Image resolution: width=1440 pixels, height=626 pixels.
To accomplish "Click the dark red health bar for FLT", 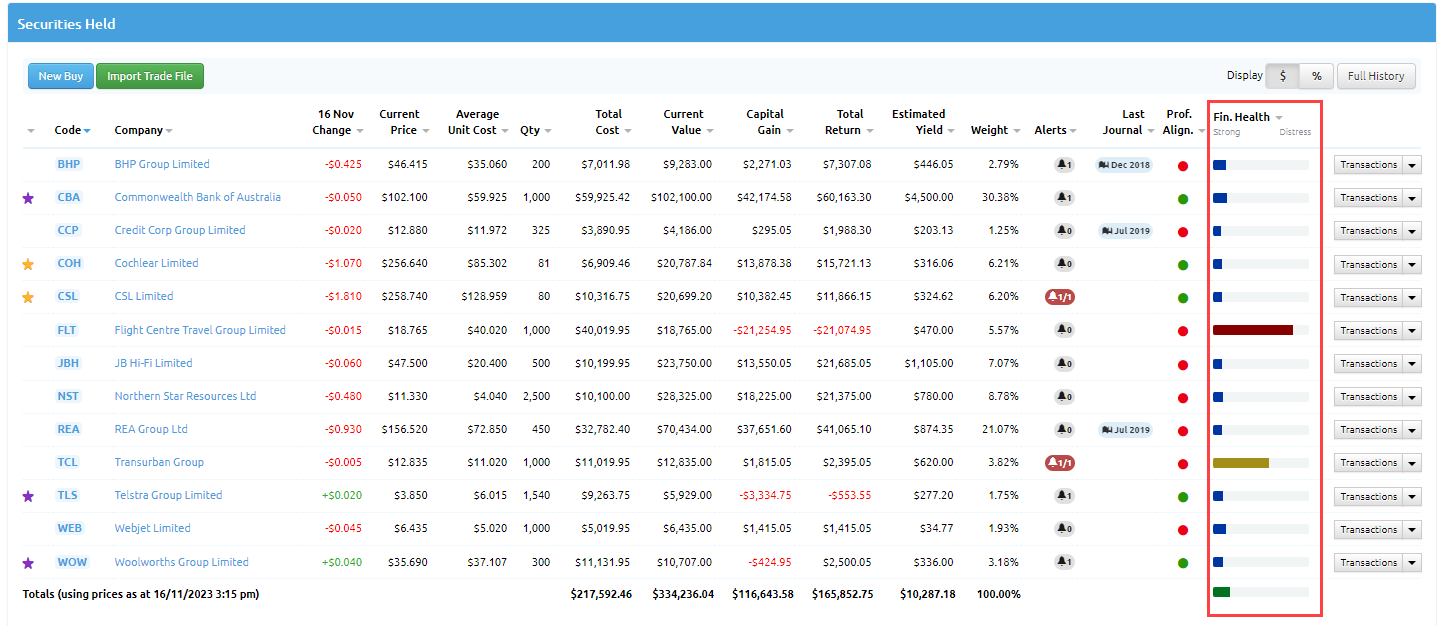I will 1252,330.
